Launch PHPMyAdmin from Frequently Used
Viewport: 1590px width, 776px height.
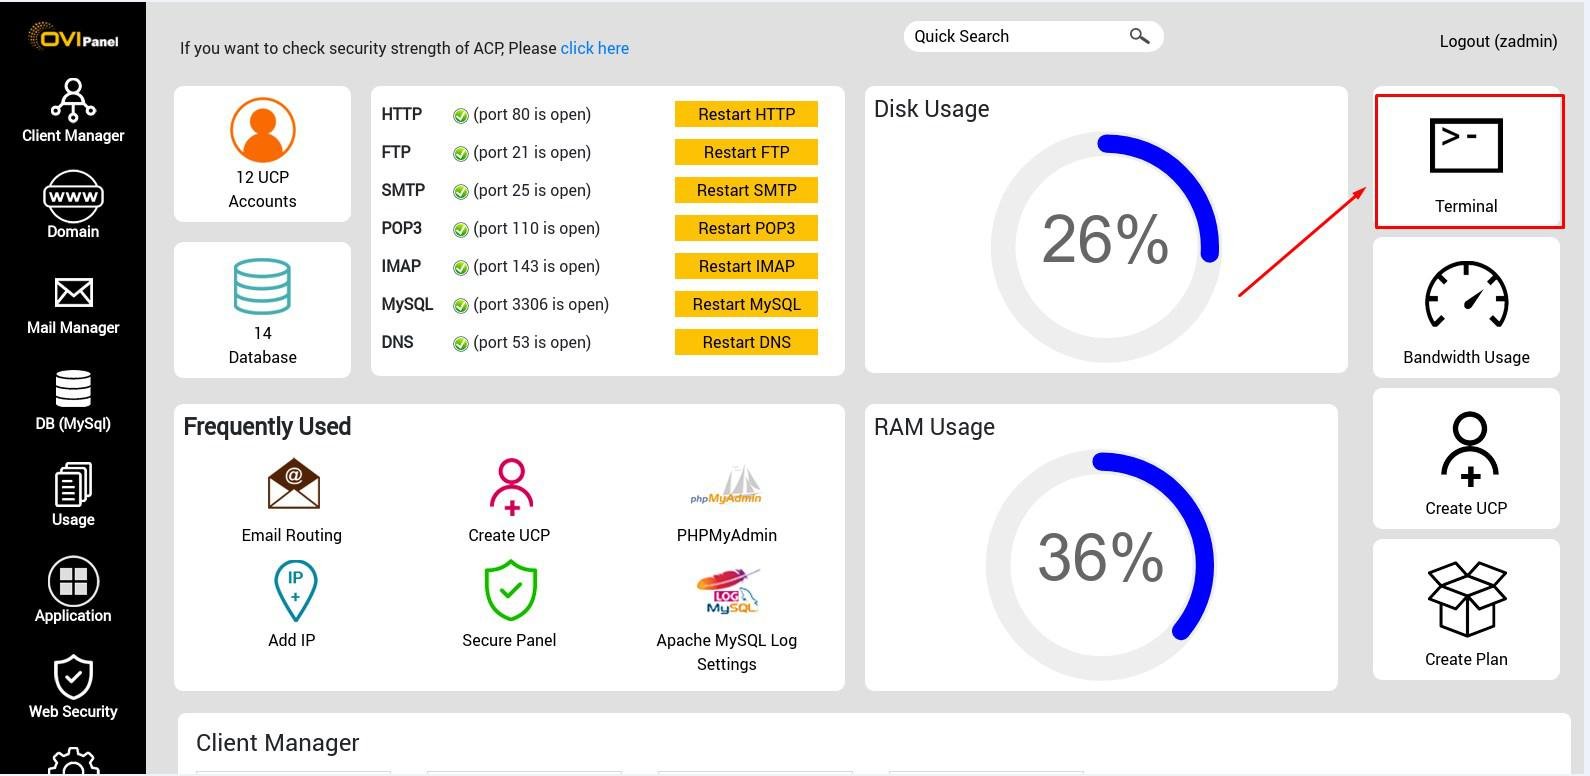tap(726, 486)
